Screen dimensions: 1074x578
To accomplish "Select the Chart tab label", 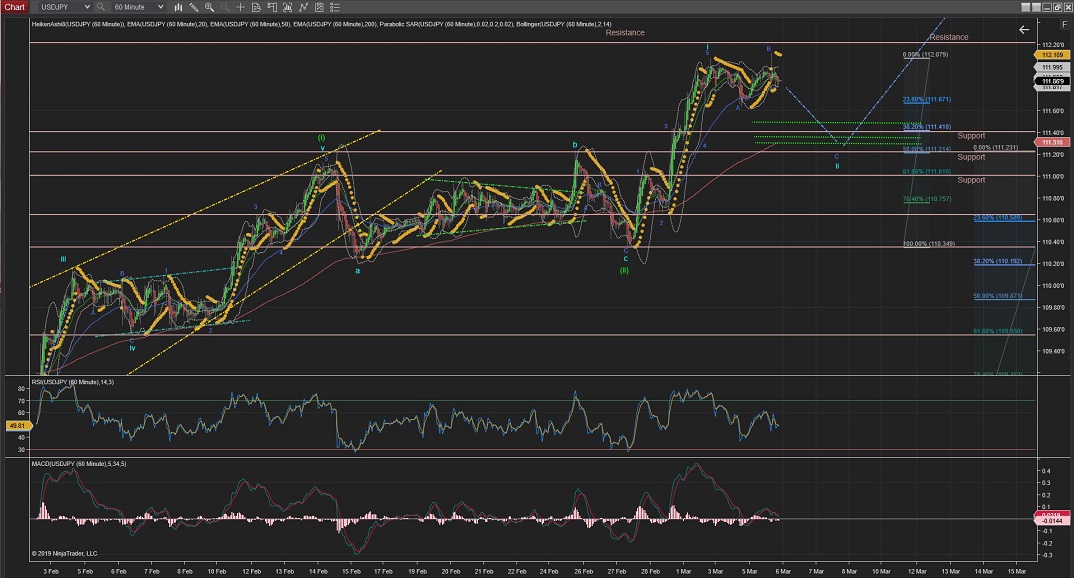I will pyautogui.click(x=14, y=7).
